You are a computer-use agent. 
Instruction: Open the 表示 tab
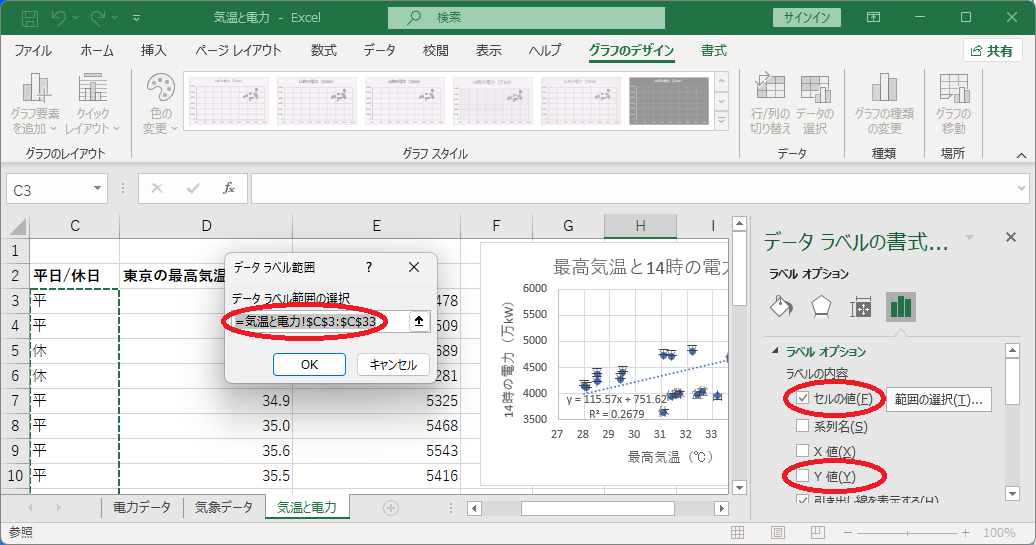(489, 51)
